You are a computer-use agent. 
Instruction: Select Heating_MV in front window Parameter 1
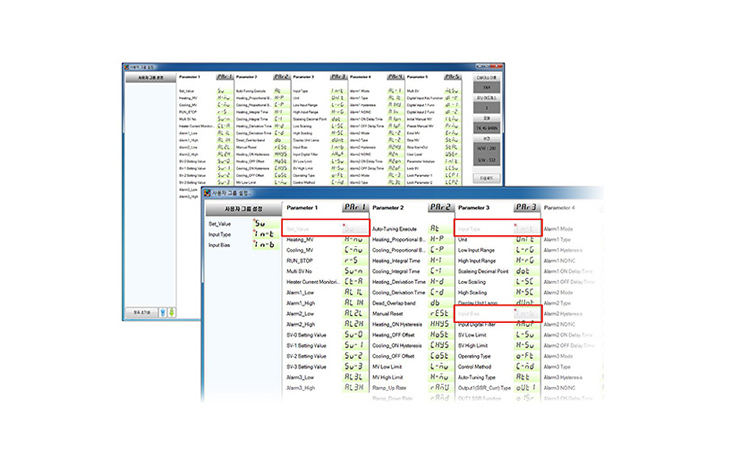coord(300,239)
